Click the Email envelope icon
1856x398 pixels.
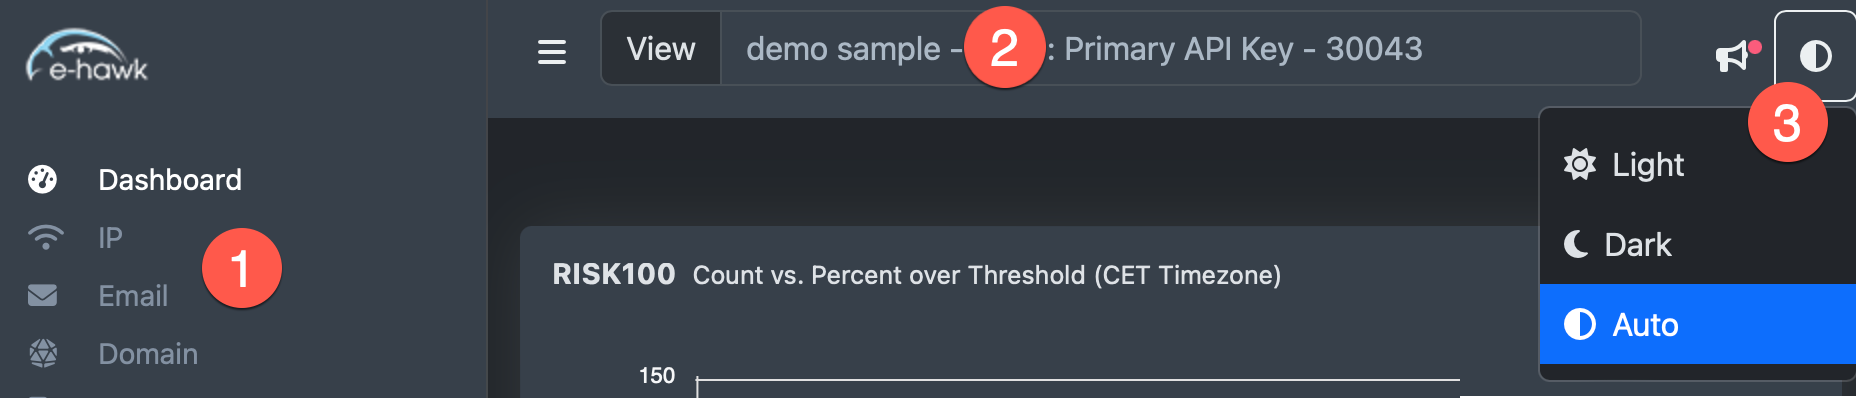(43, 296)
